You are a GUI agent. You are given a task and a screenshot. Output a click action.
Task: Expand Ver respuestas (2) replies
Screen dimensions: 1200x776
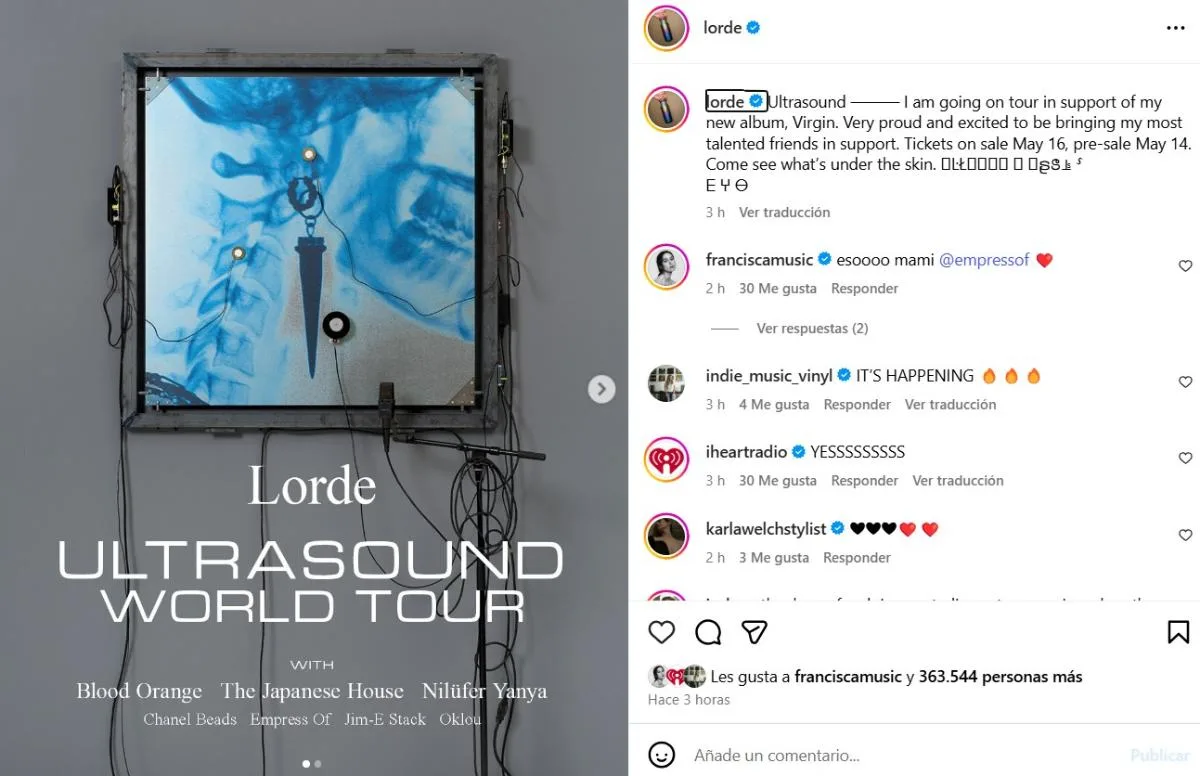(812, 328)
